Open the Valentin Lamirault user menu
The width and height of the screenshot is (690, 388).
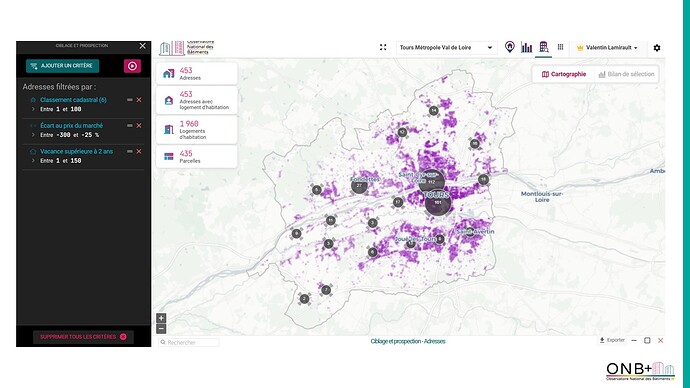coord(607,48)
